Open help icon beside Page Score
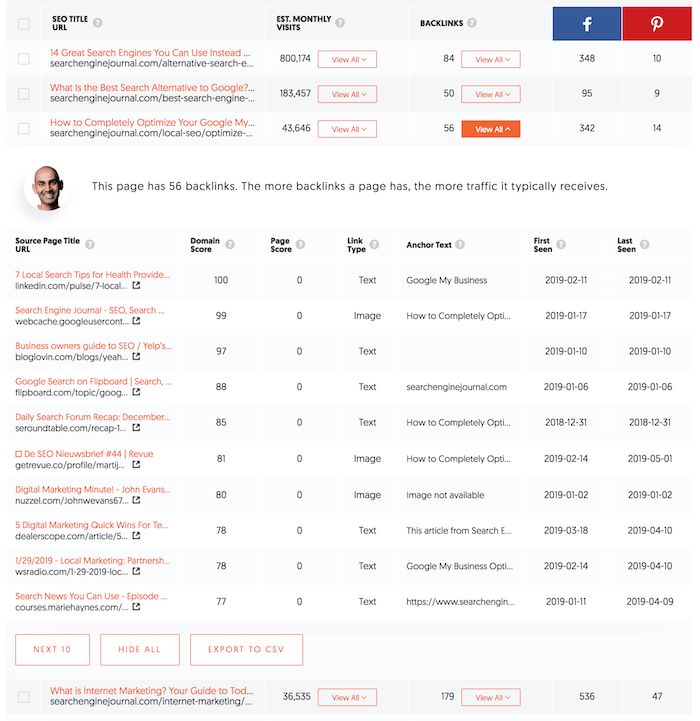The height and width of the screenshot is (721, 700). pyautogui.click(x=300, y=245)
